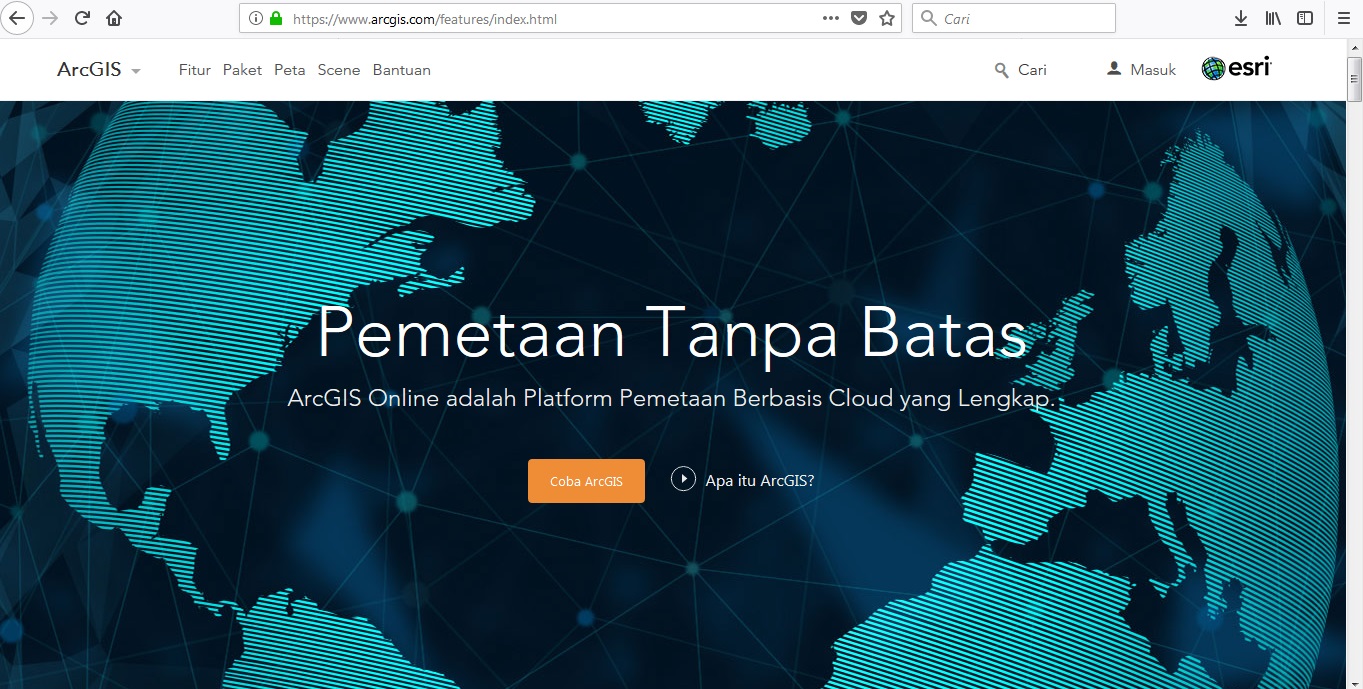Click the Coba ArcGIS button
The height and width of the screenshot is (689, 1363).
click(586, 480)
